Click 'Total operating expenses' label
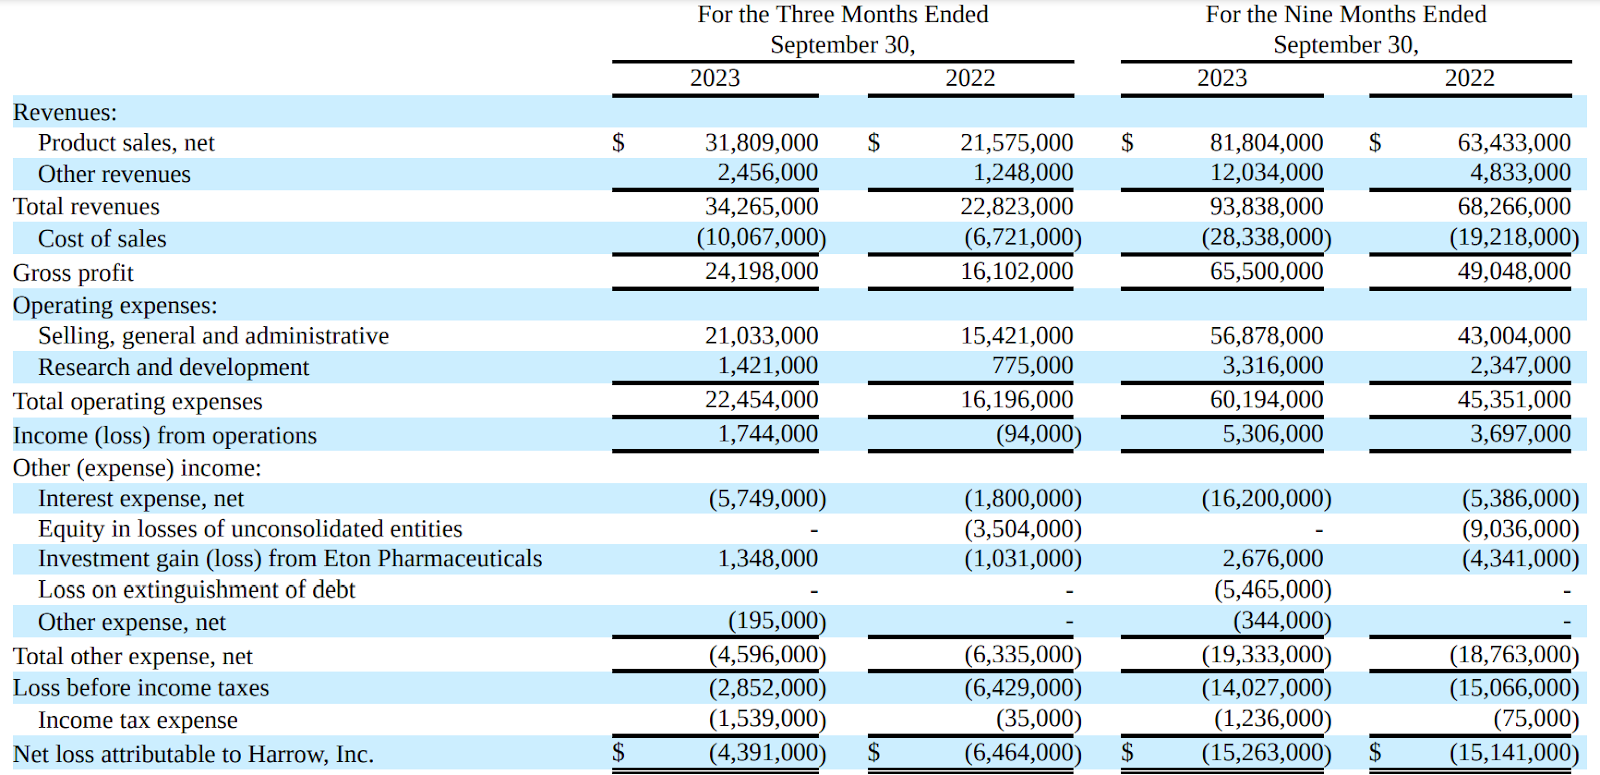The image size is (1600, 775). (x=137, y=401)
